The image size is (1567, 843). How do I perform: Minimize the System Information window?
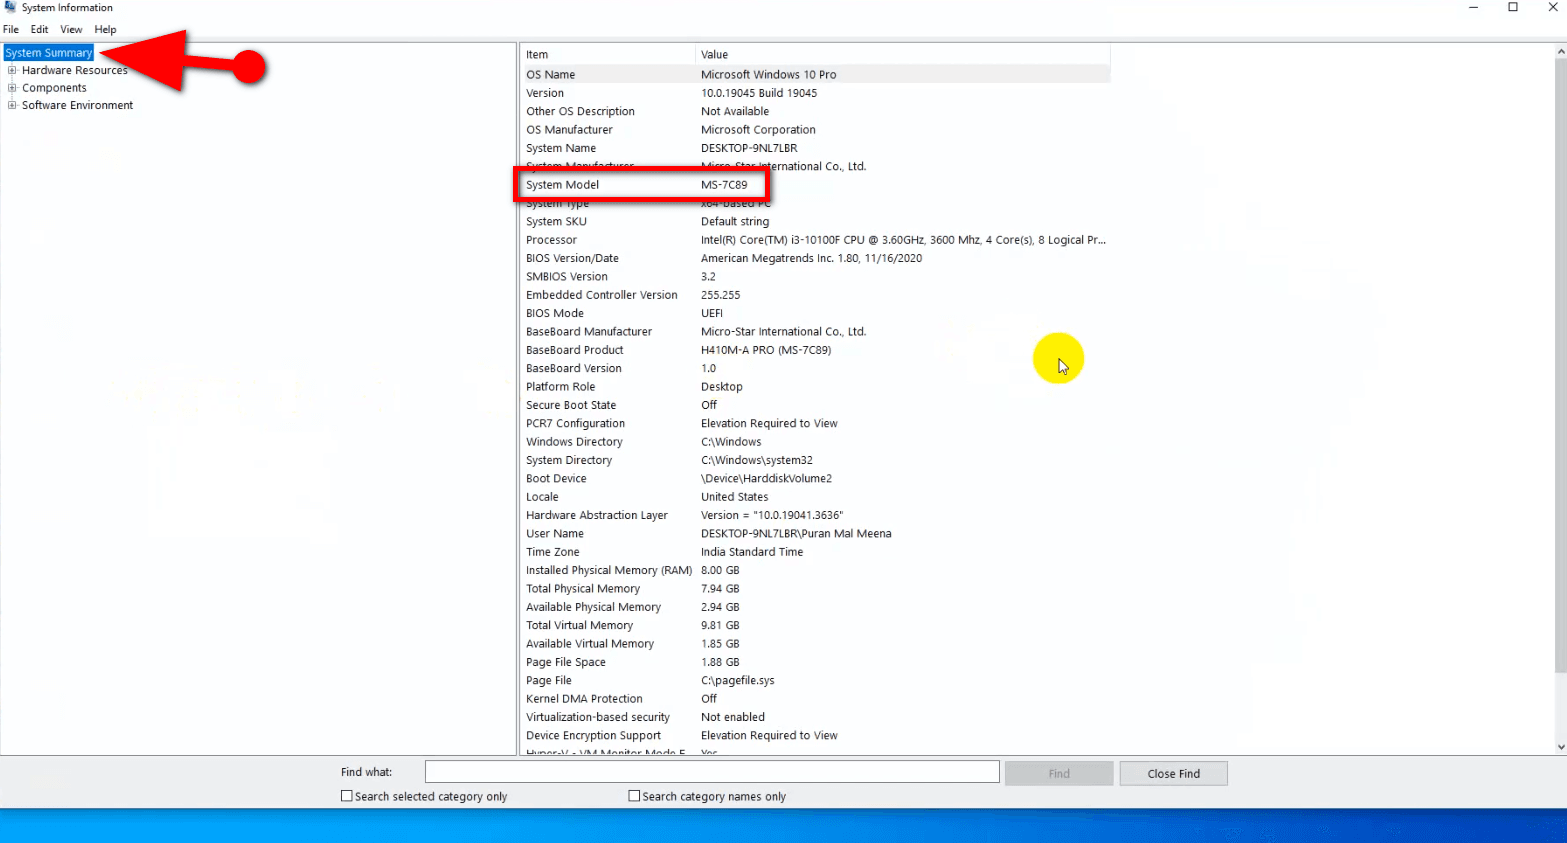(1473, 7)
